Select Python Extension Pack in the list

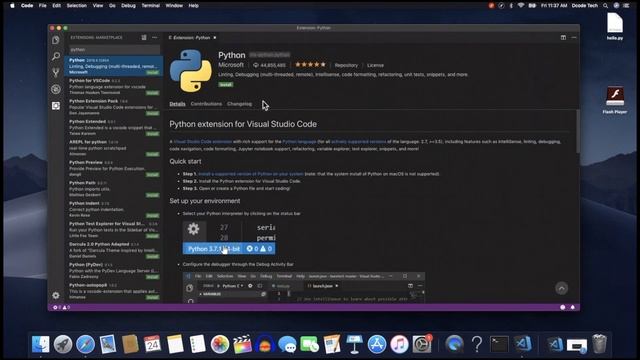[114, 107]
